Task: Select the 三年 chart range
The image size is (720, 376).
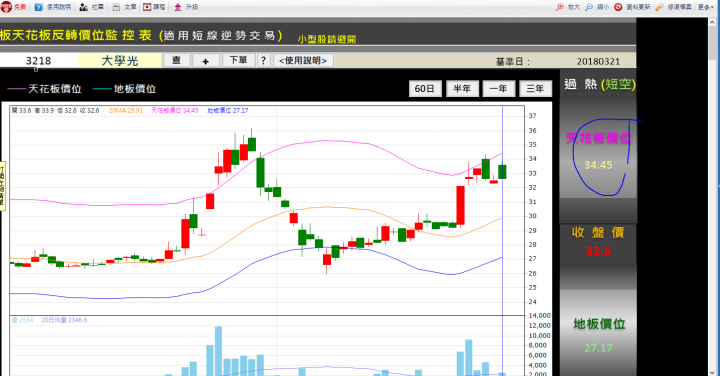Action: pos(535,89)
